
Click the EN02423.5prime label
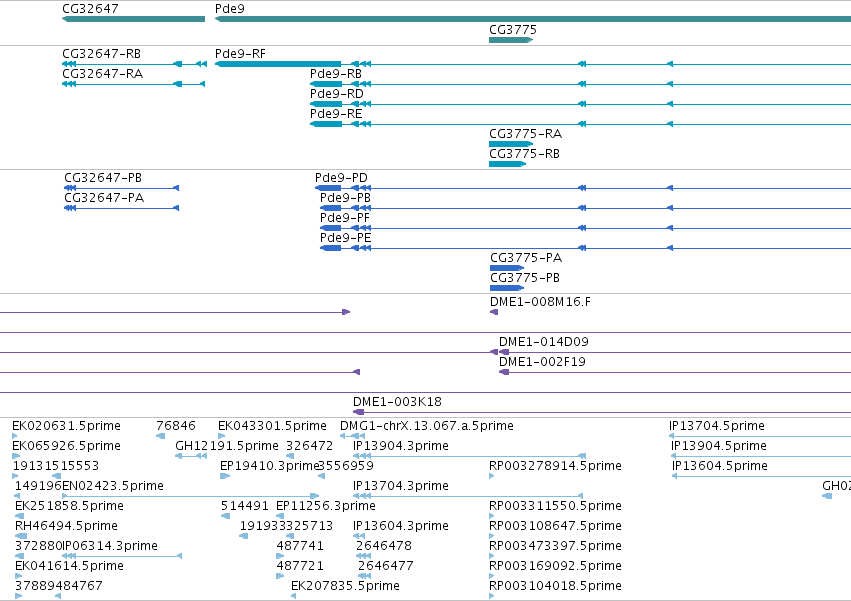coord(113,486)
